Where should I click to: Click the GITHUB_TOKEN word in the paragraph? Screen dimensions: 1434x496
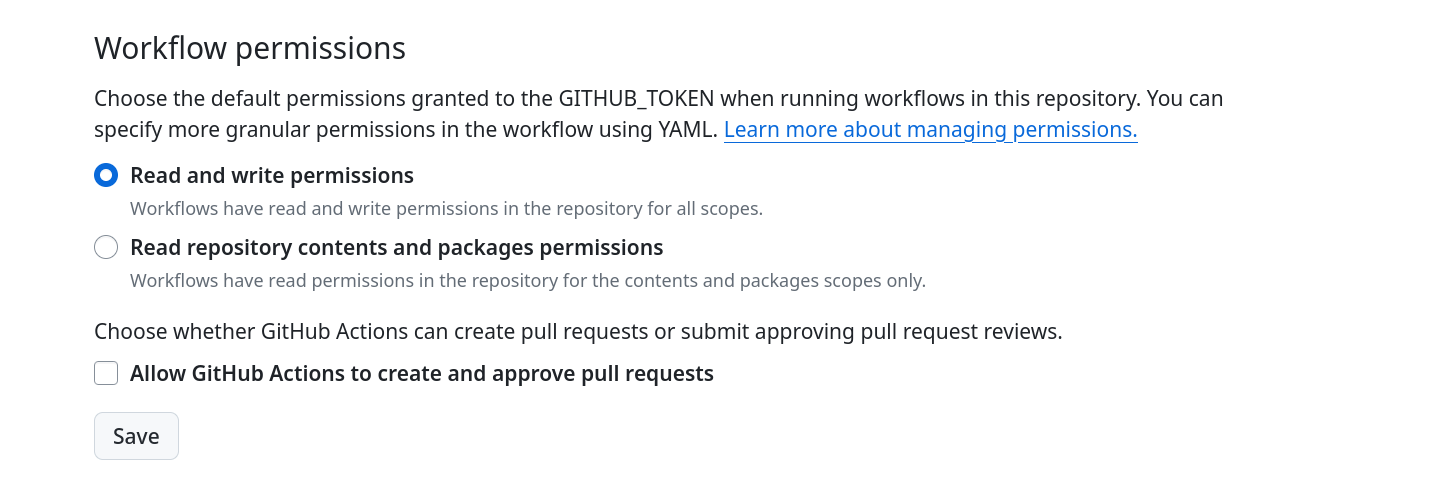pos(636,99)
